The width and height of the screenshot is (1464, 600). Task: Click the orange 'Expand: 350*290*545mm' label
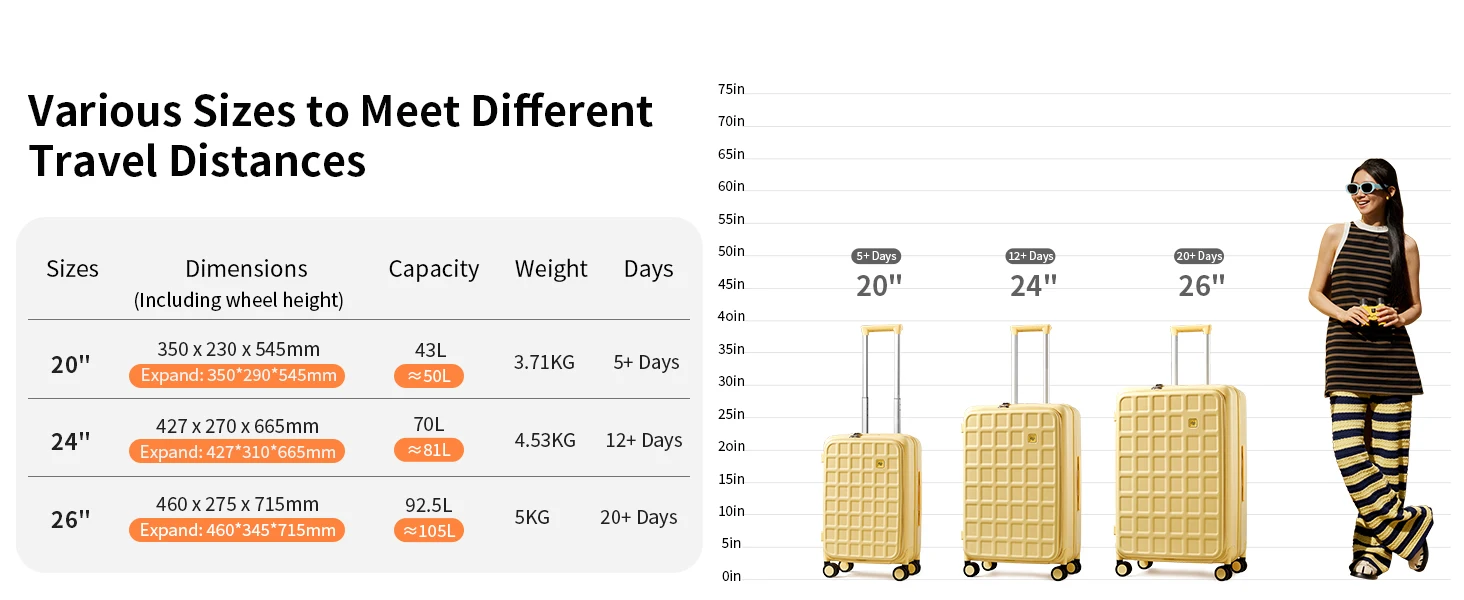pyautogui.click(x=237, y=376)
